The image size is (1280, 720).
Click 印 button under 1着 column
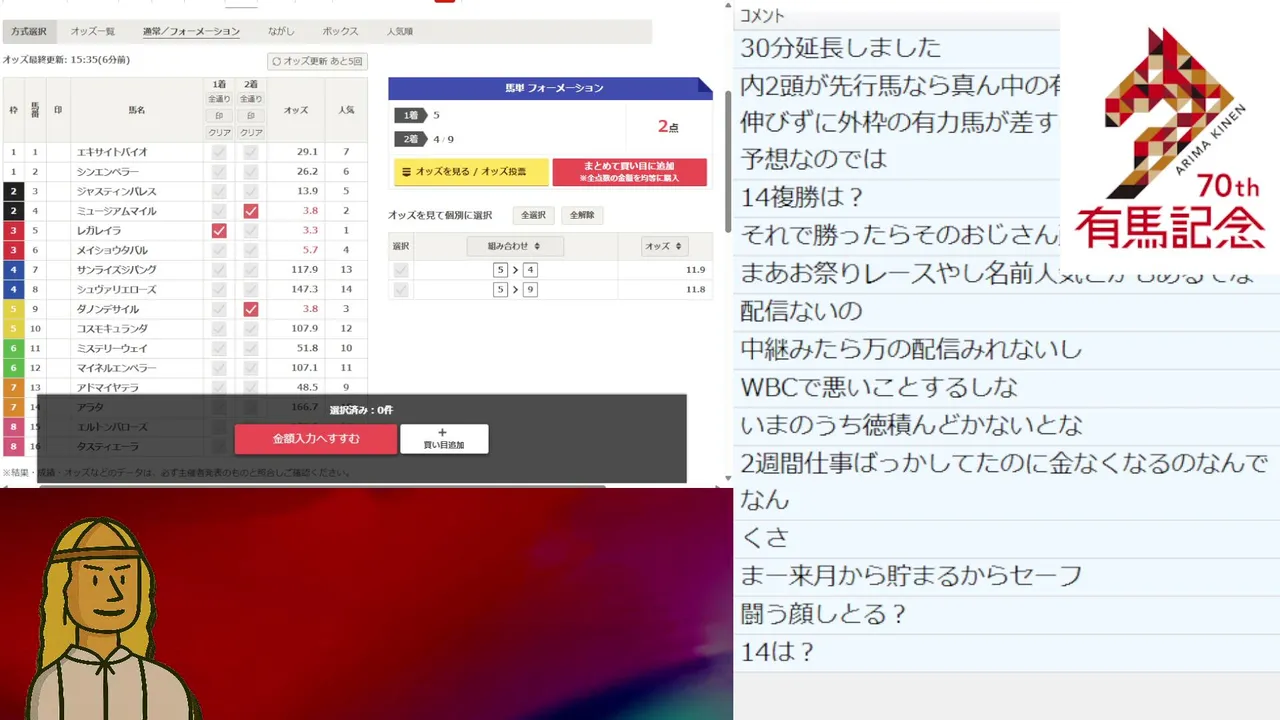pos(219,116)
